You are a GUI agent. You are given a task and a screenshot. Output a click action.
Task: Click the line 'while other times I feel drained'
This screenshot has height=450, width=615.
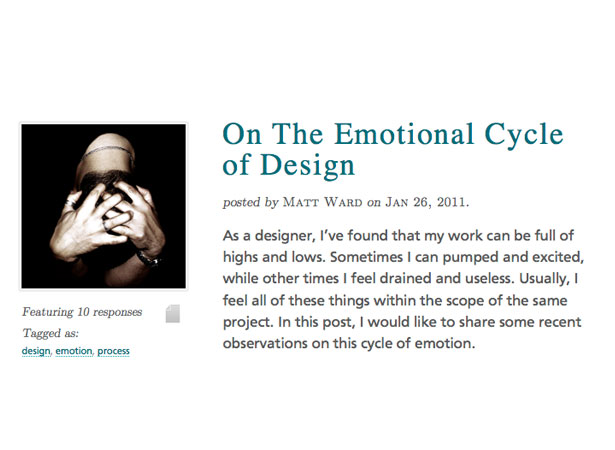(400, 279)
